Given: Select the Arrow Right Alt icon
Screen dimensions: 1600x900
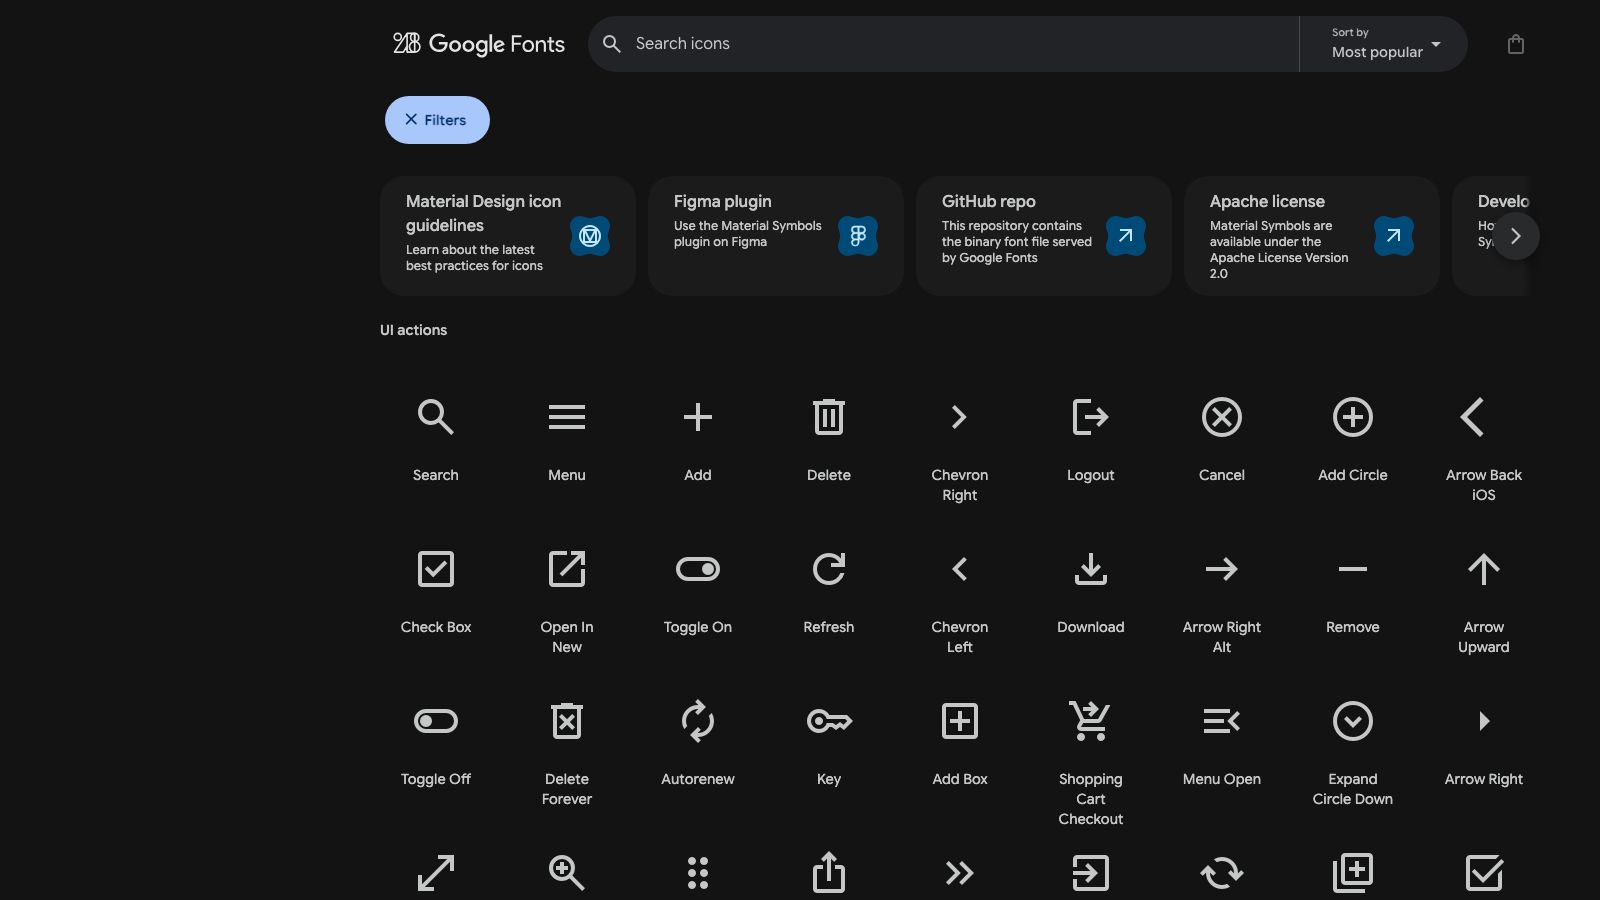Looking at the screenshot, I should 1222,569.
